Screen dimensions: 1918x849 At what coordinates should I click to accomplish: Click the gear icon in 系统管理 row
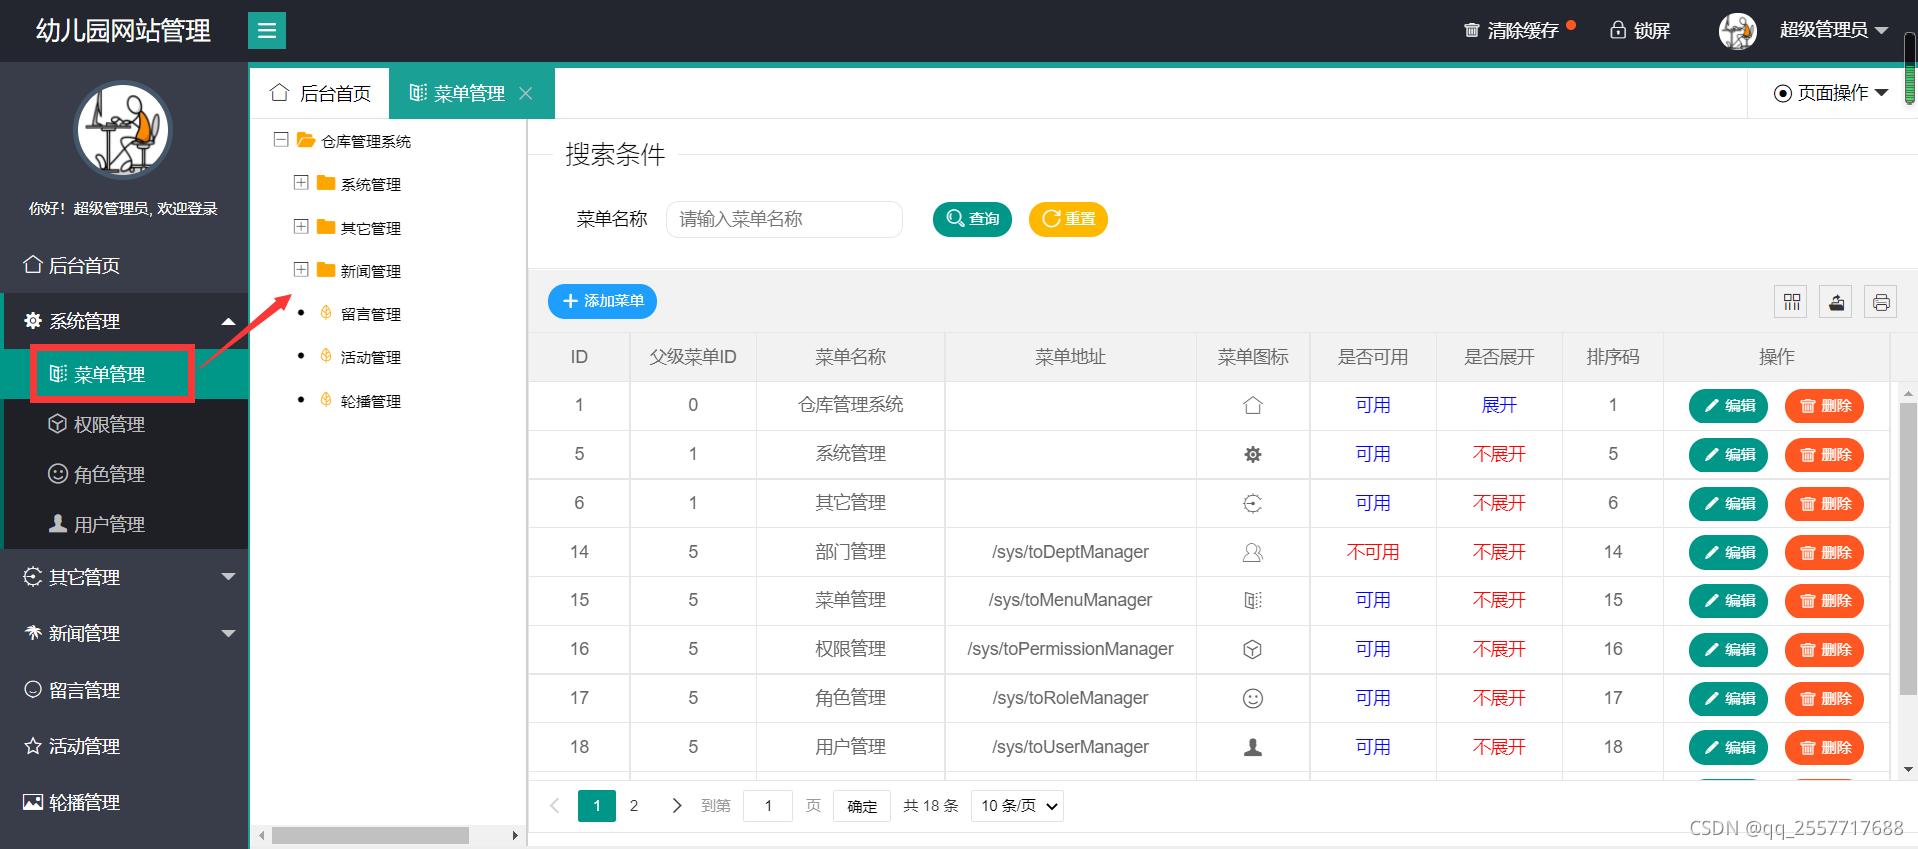point(1253,454)
